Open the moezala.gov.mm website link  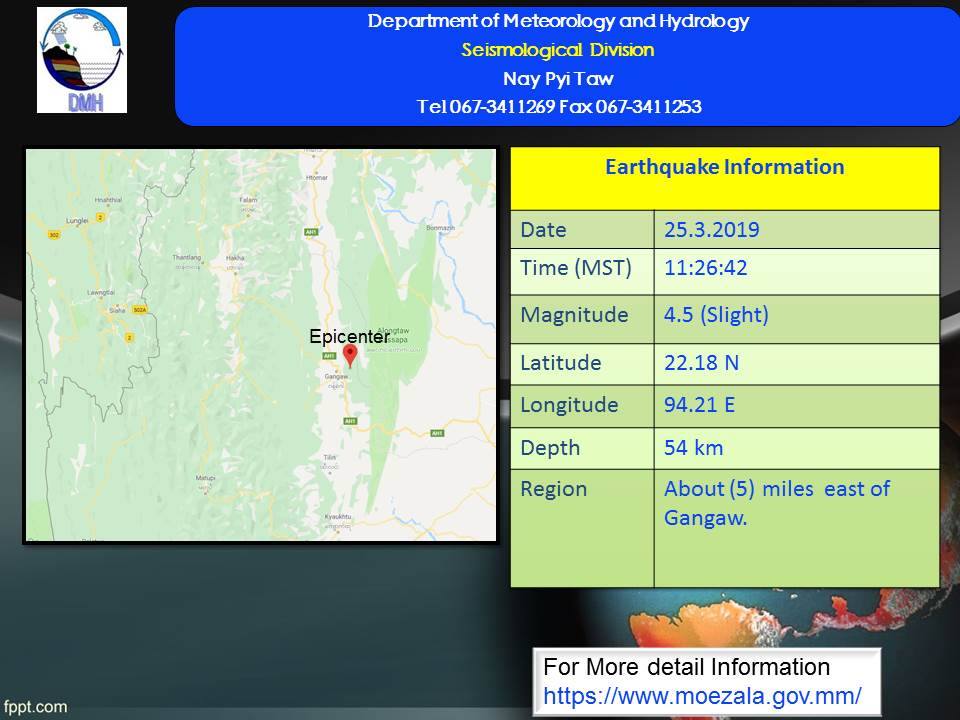(702, 692)
